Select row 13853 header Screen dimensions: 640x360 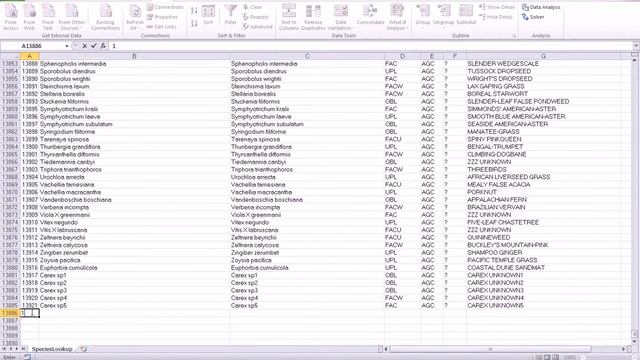coord(10,64)
